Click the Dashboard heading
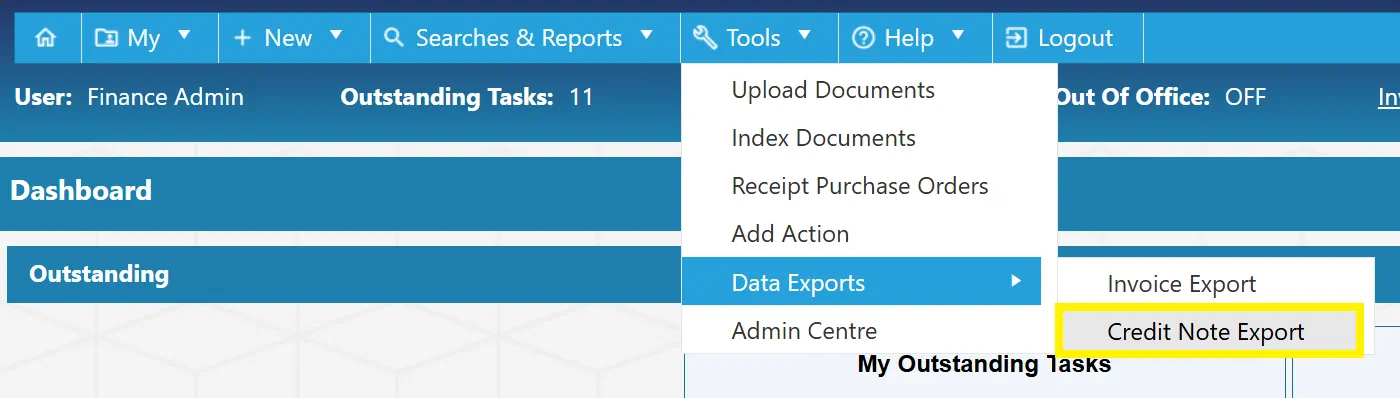This screenshot has height=398, width=1400. 81,190
